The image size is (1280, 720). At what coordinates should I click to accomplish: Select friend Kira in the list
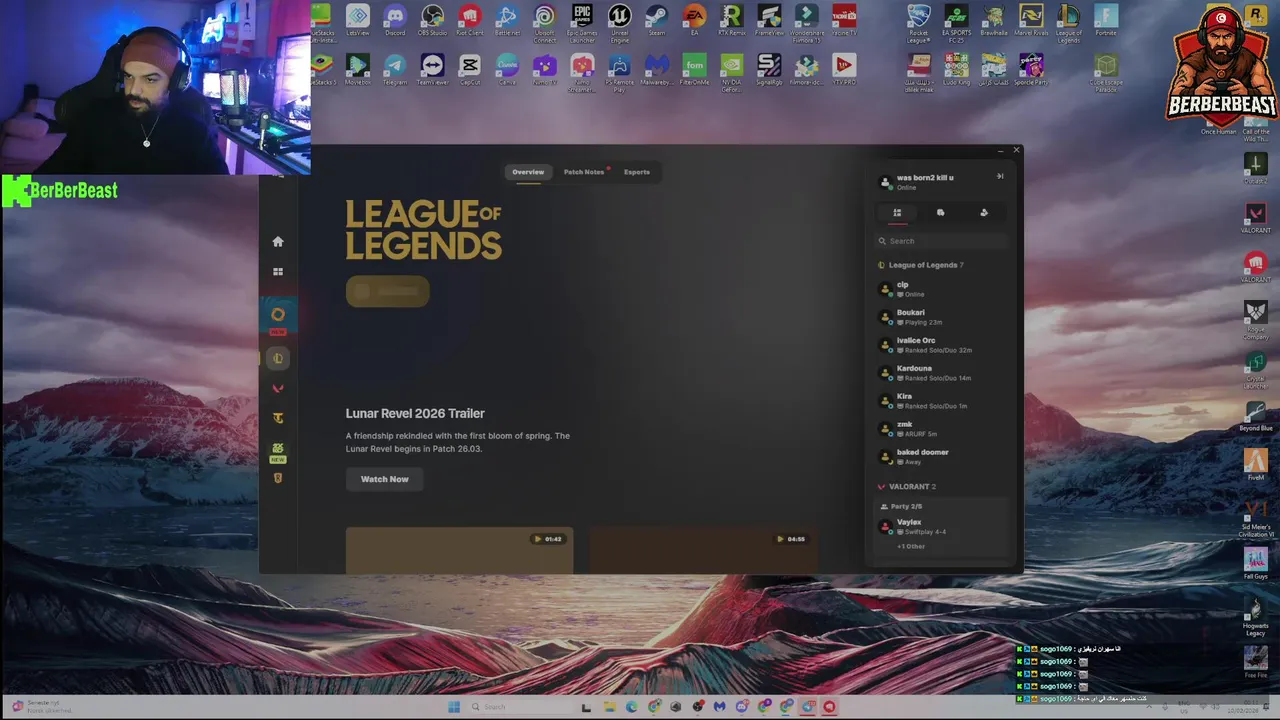pos(942,401)
